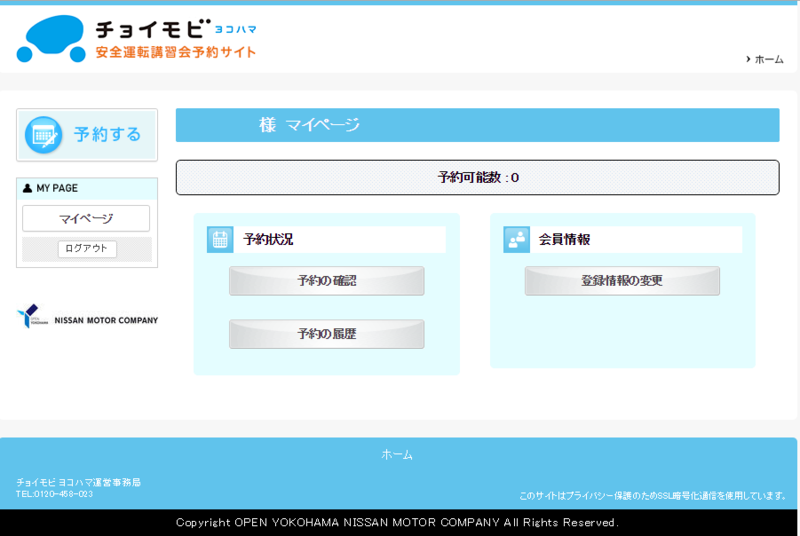
Task: Click the person icon beside MY PAGE
Action: pyautogui.click(x=28, y=188)
